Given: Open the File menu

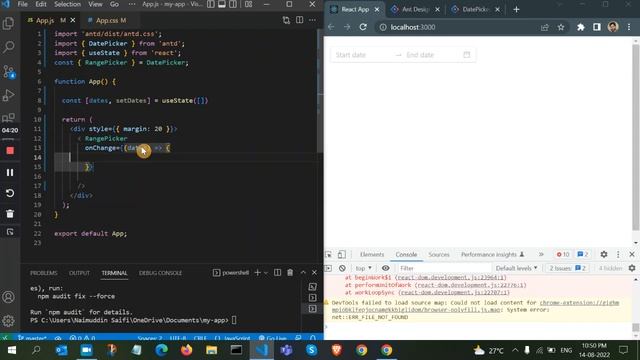Looking at the screenshot, I should click(x=22, y=4).
